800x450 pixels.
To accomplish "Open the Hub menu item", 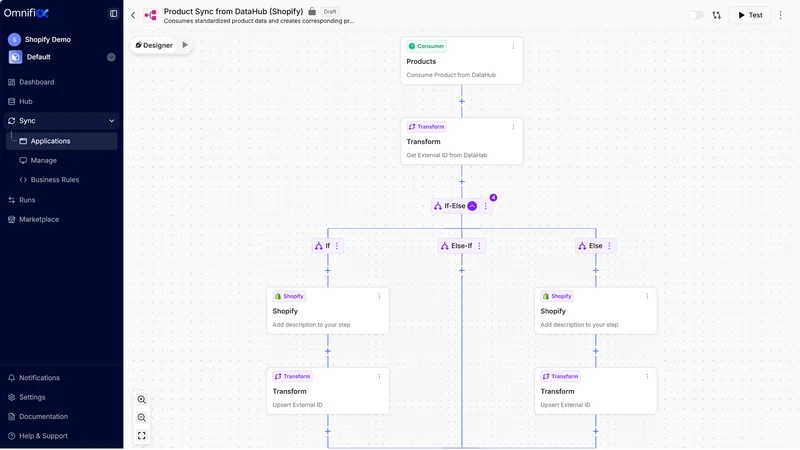I will click(26, 102).
